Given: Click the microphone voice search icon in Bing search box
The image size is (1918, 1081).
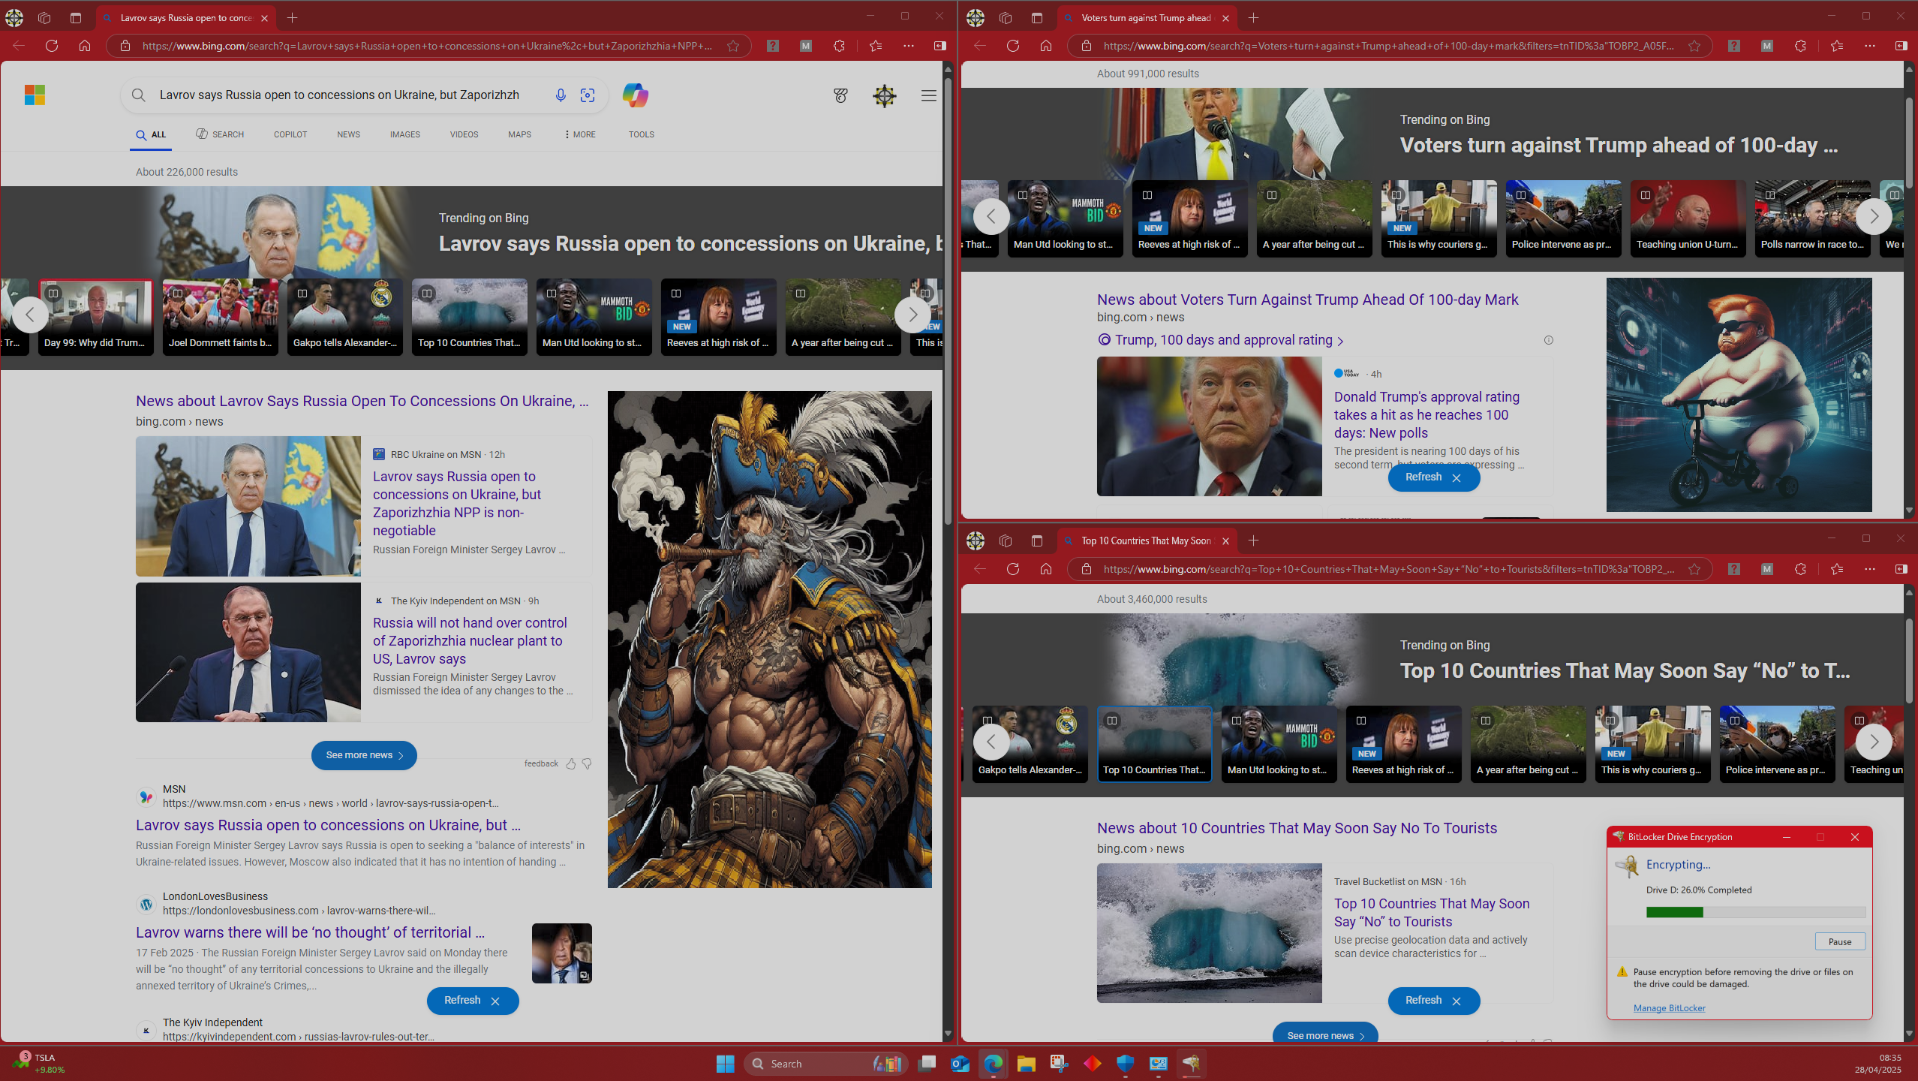Looking at the screenshot, I should point(560,95).
